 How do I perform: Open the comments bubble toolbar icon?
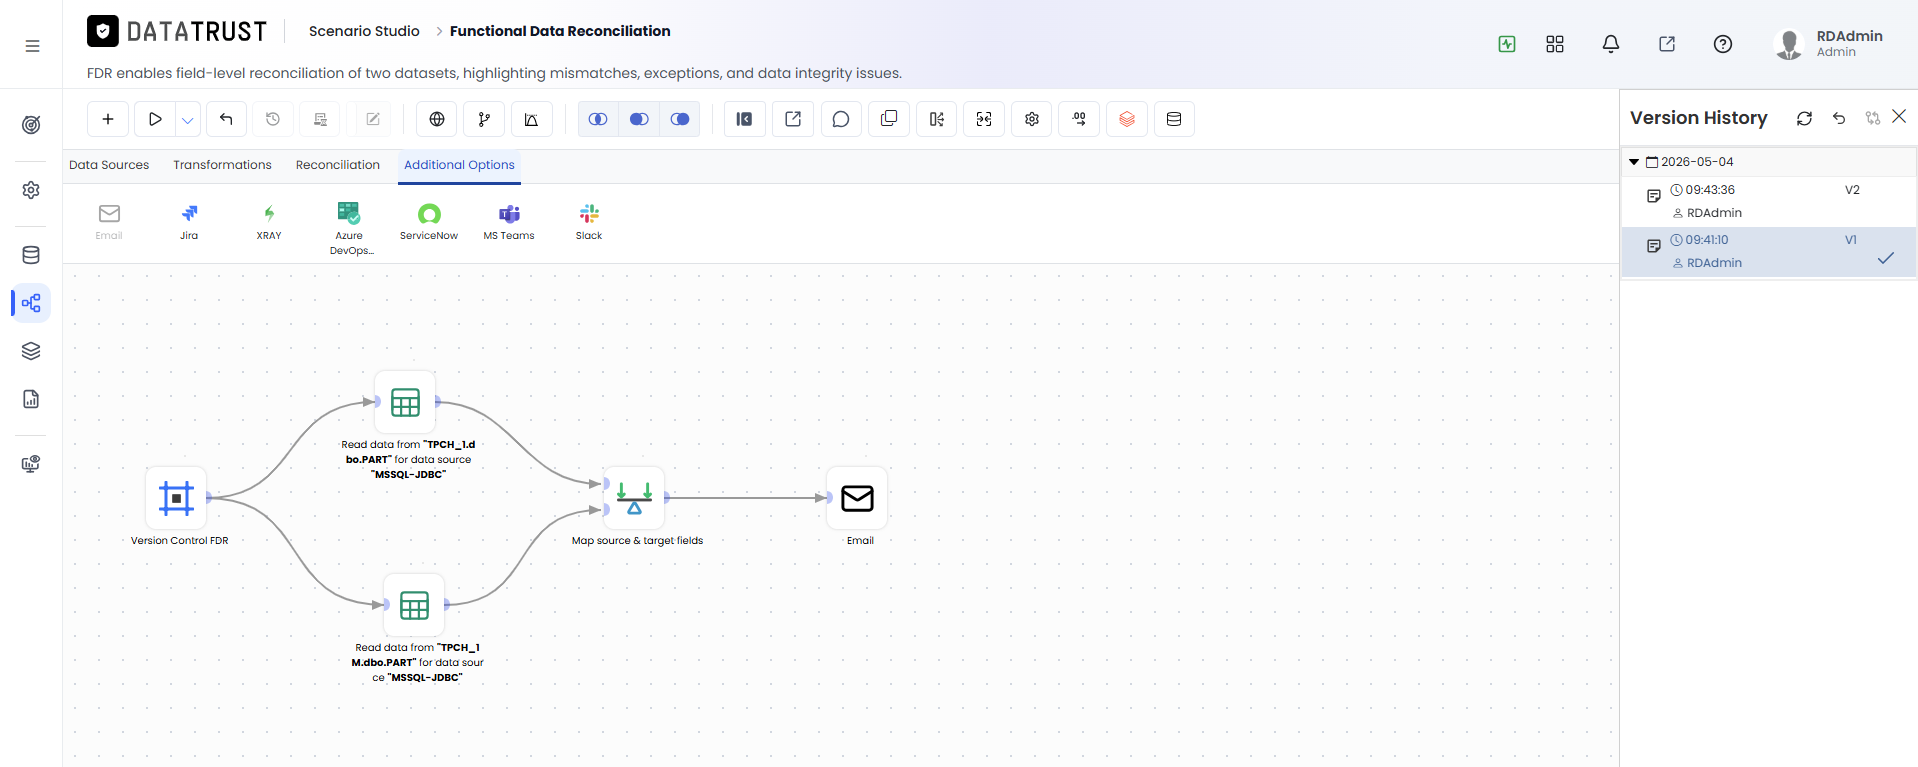[x=841, y=119]
